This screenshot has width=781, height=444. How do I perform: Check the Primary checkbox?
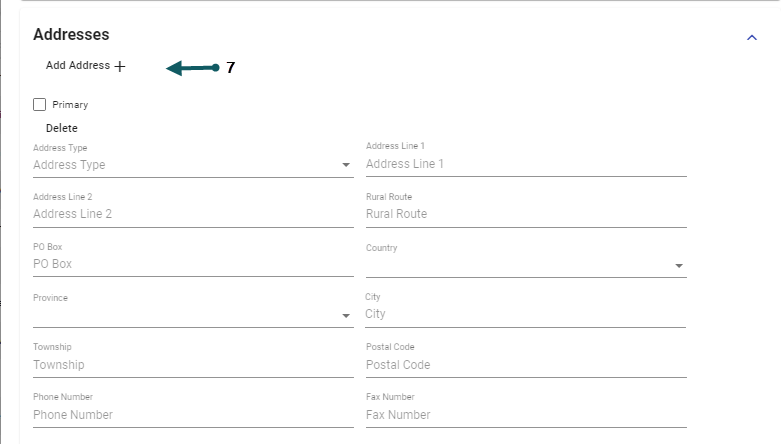pyautogui.click(x=40, y=104)
